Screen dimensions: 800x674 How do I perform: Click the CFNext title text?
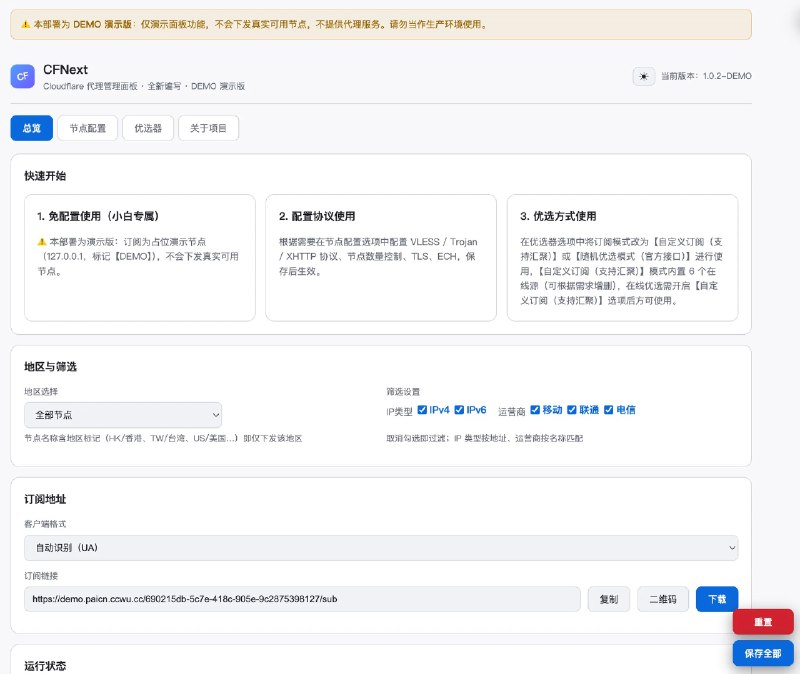coord(65,69)
